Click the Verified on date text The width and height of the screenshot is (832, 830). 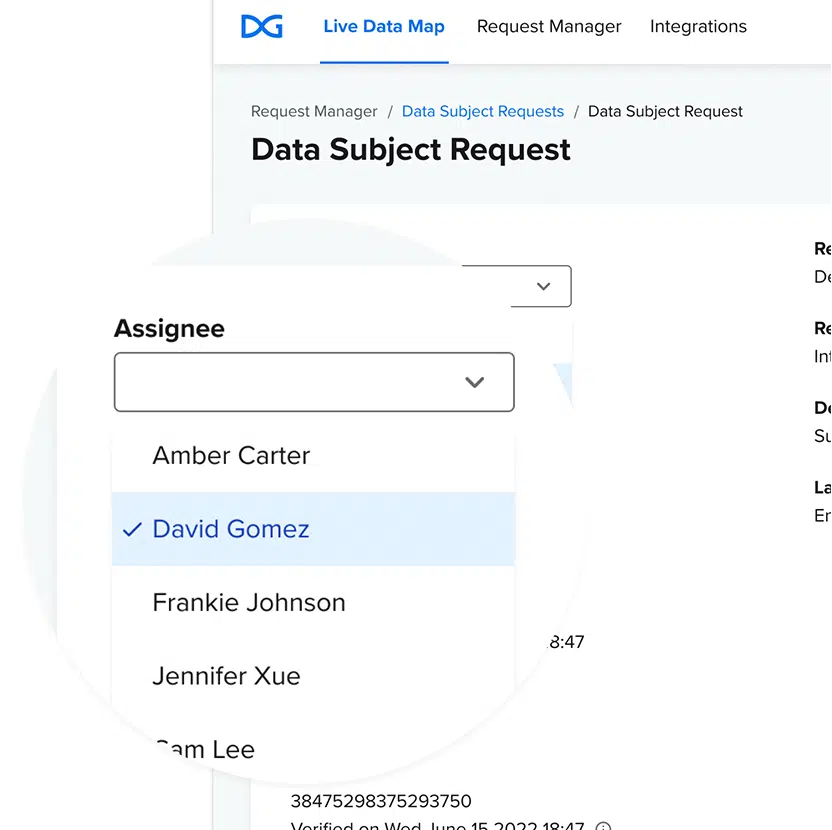coord(438,825)
